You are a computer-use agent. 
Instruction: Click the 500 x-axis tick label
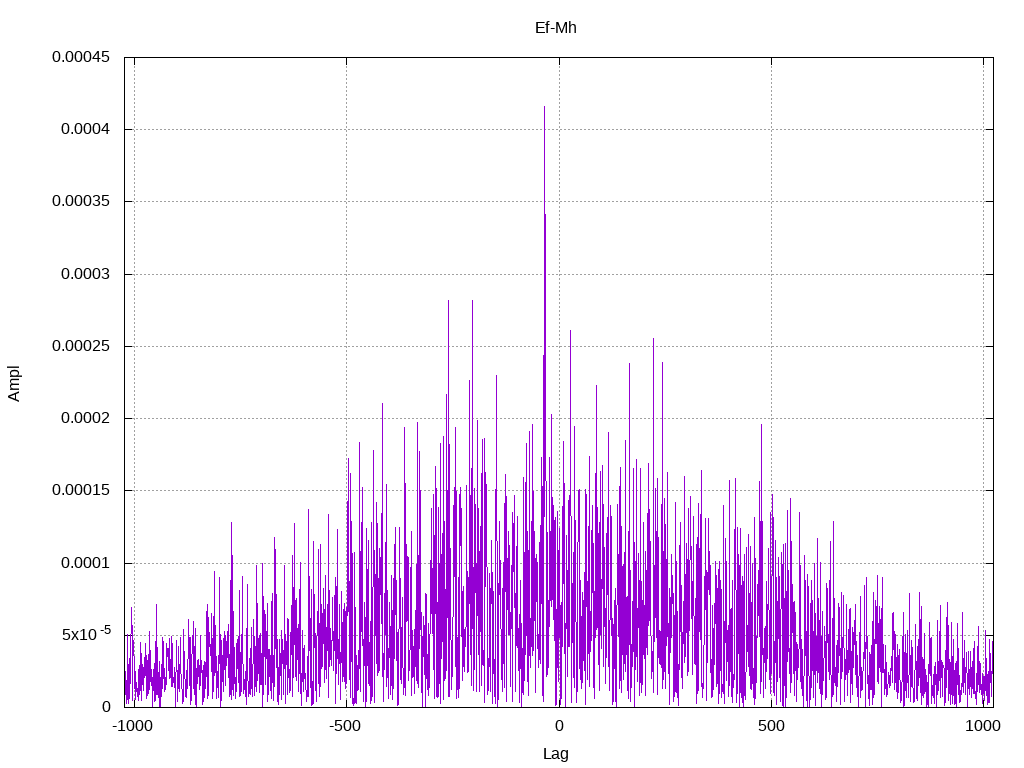pyautogui.click(x=771, y=726)
